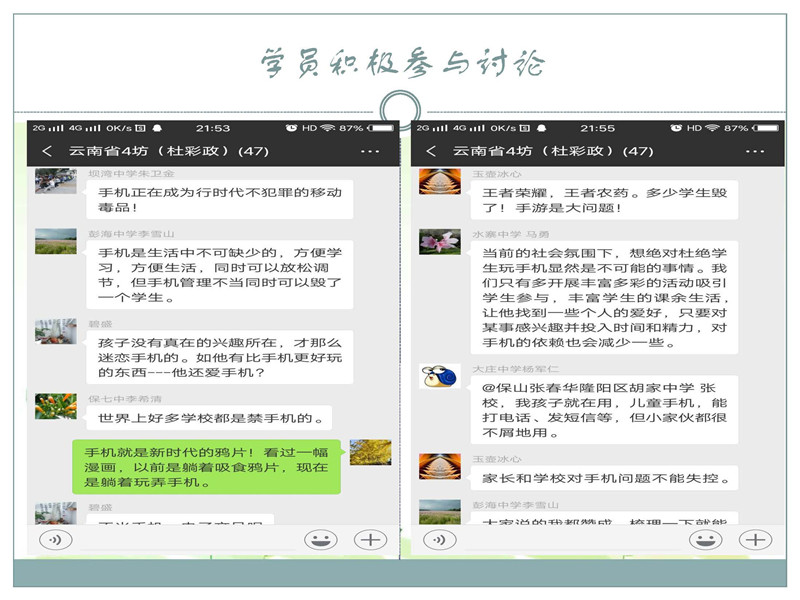
Task: Open the emoji picker in left chat
Action: pyautogui.click(x=320, y=540)
